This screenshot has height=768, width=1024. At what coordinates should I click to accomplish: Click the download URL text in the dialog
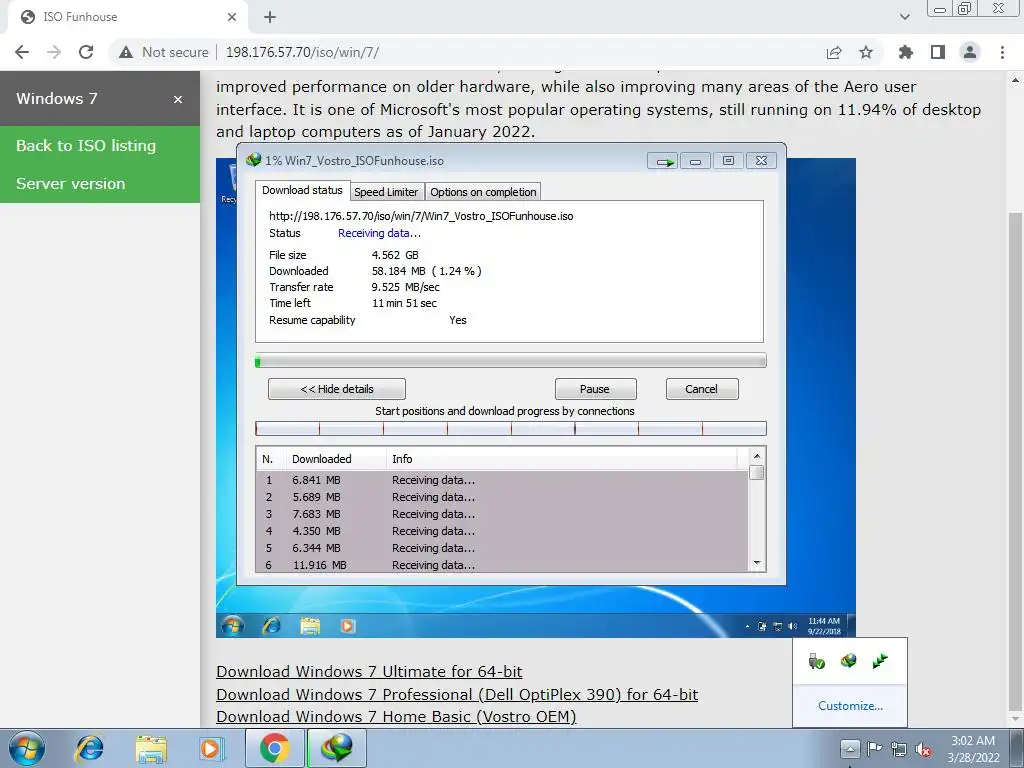coord(421,216)
